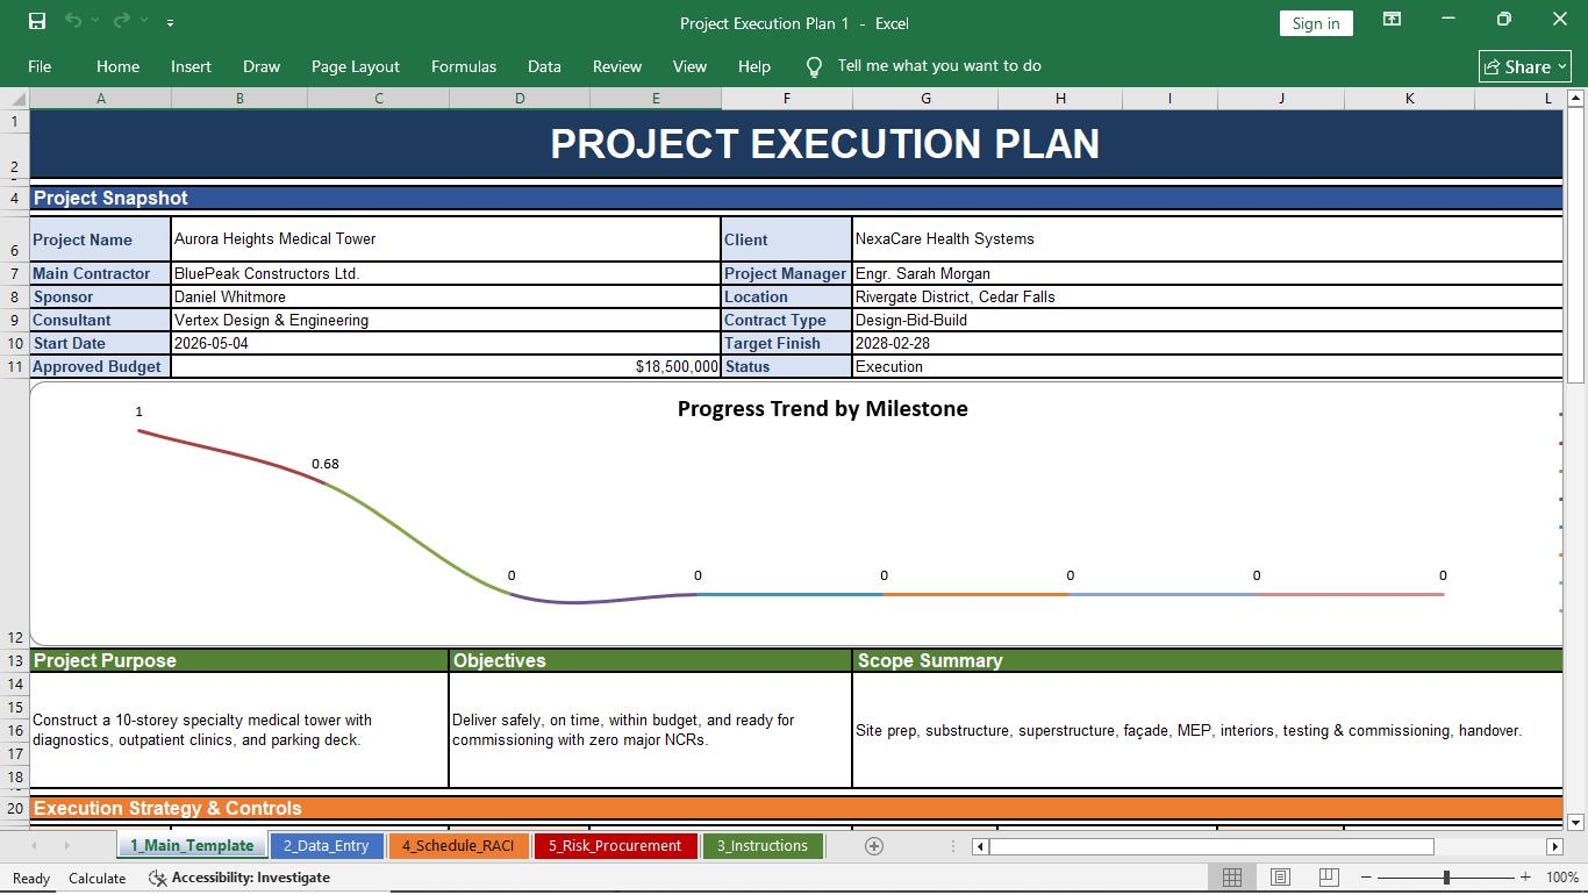Viewport: 1588px width, 895px height.
Task: Select the Scope Summary header cell
Action: 1207,661
